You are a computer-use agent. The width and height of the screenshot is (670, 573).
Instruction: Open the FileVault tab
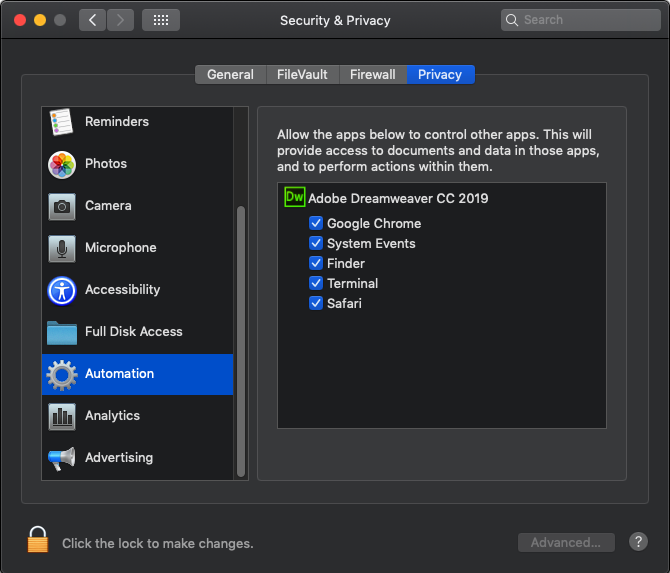point(302,74)
